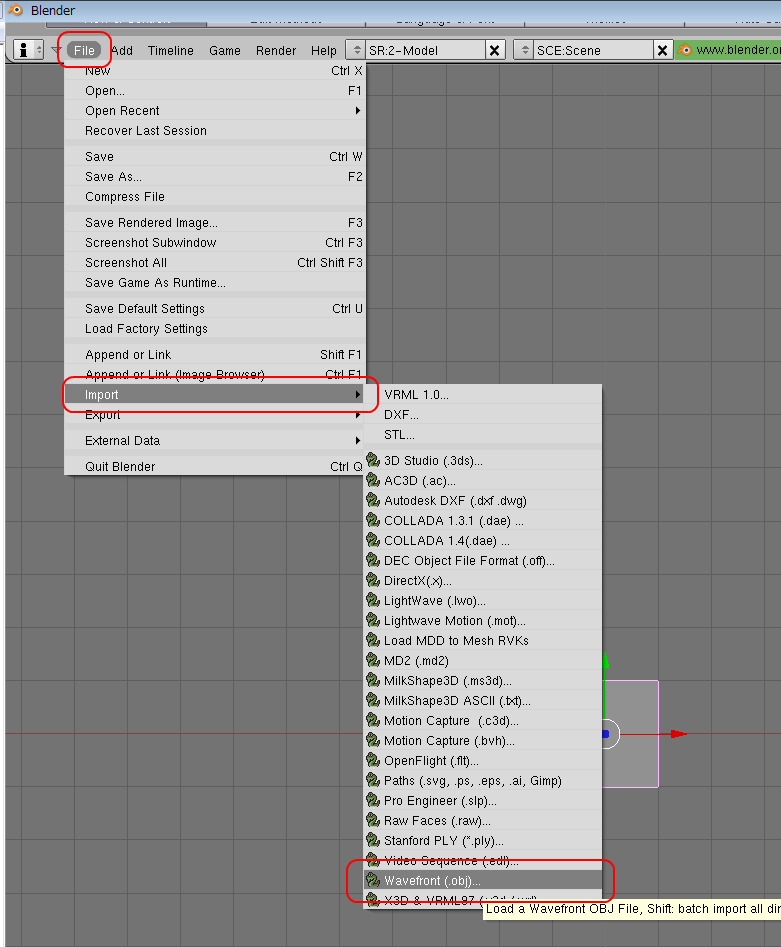
Task: Expand the Export submenu
Action: click(215, 414)
